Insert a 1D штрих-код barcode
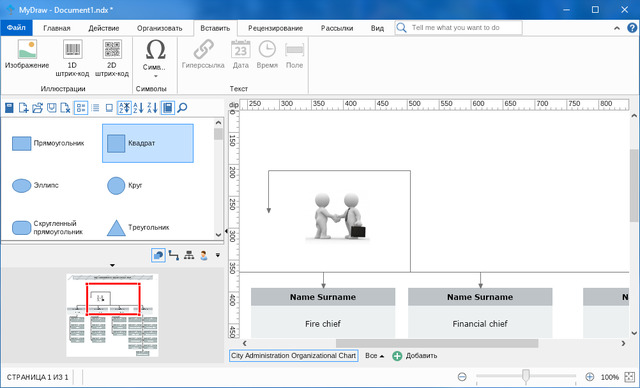Image resolution: width=640 pixels, height=388 pixels. tap(72, 58)
